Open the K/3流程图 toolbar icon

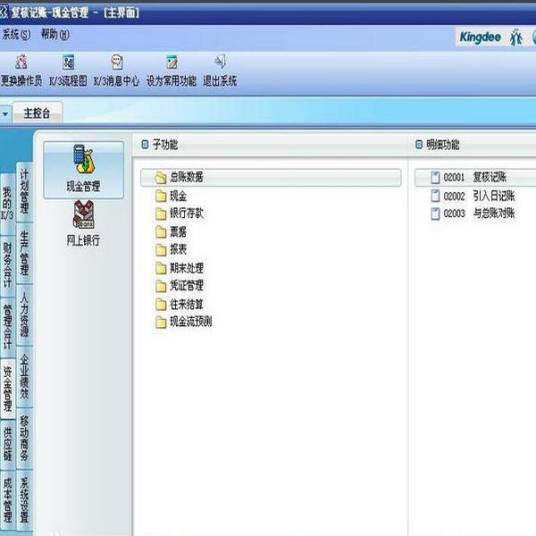68,62
